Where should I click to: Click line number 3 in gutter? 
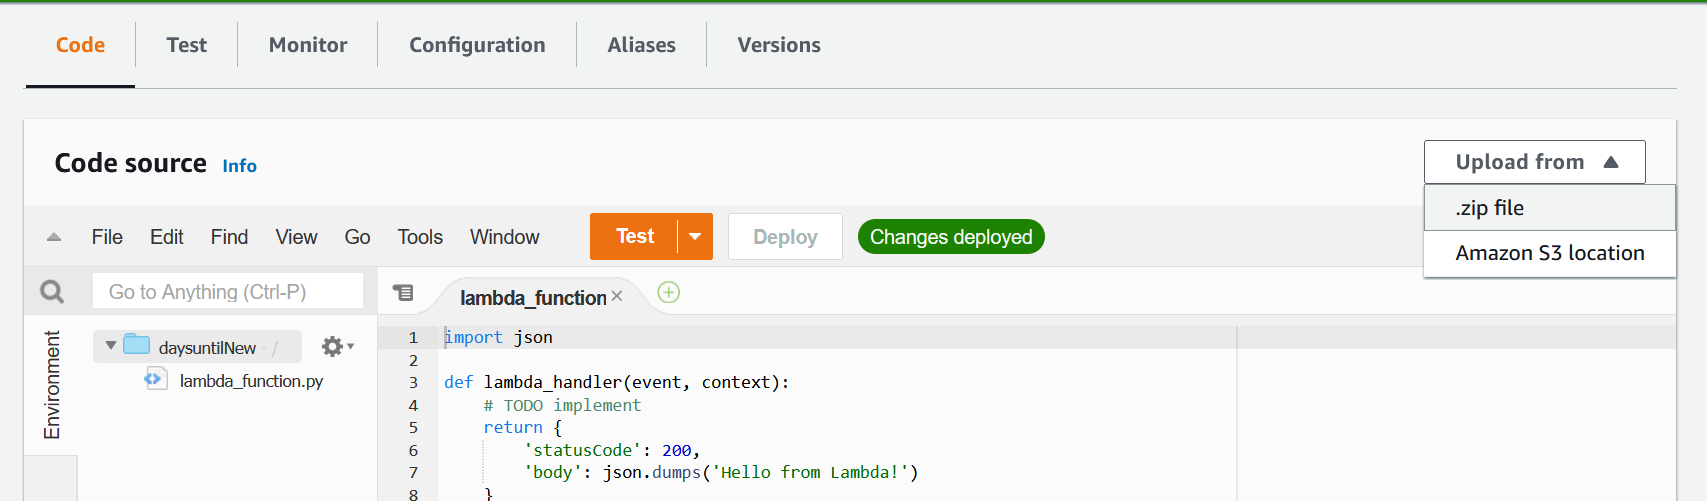tap(413, 382)
